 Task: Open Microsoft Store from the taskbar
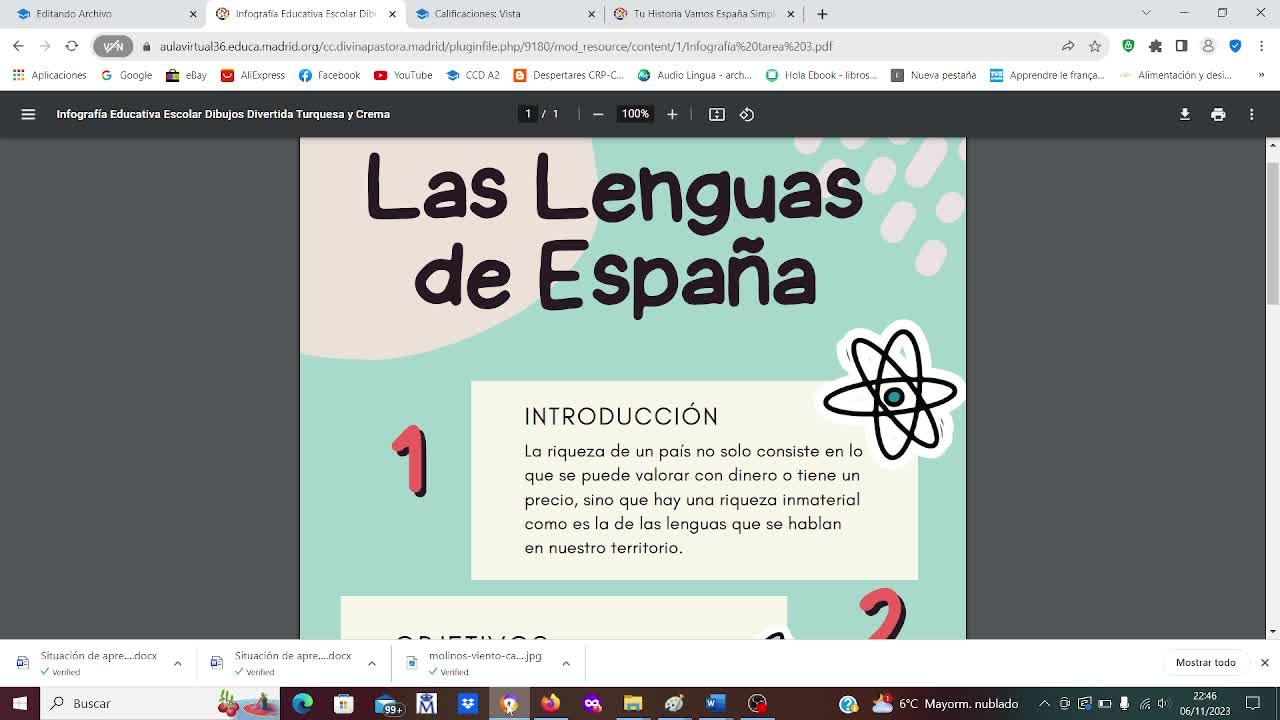tap(343, 704)
